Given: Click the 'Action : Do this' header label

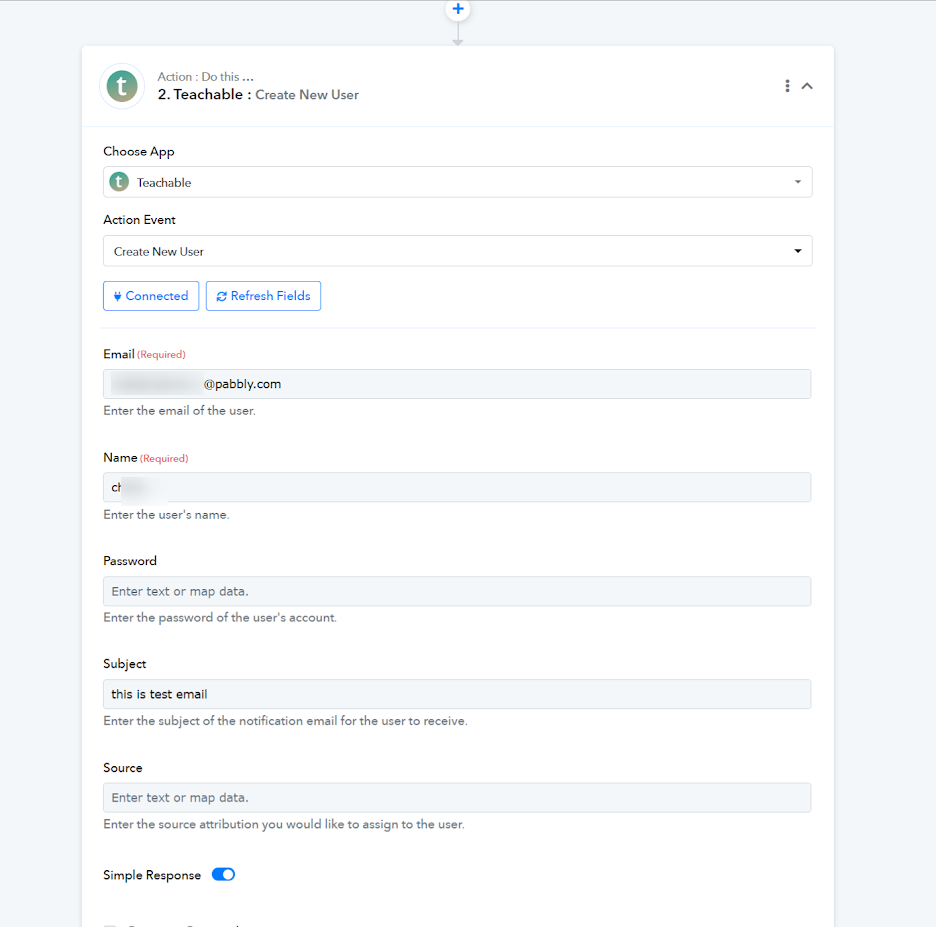Looking at the screenshot, I should [205, 77].
